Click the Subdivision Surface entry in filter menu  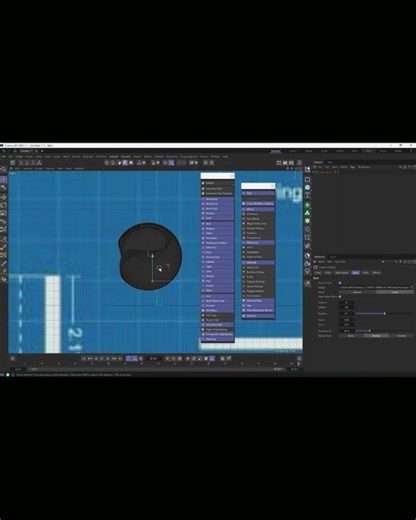pyautogui.click(x=218, y=243)
